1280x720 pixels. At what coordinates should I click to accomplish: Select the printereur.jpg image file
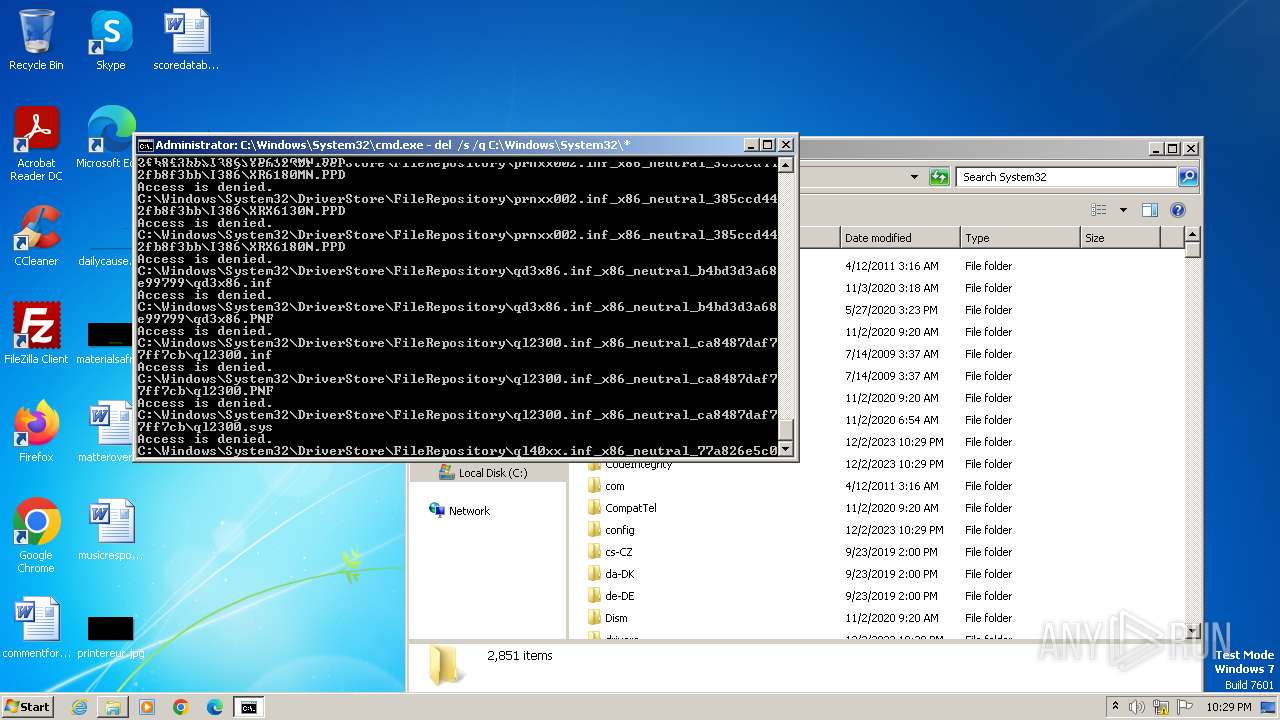110,636
